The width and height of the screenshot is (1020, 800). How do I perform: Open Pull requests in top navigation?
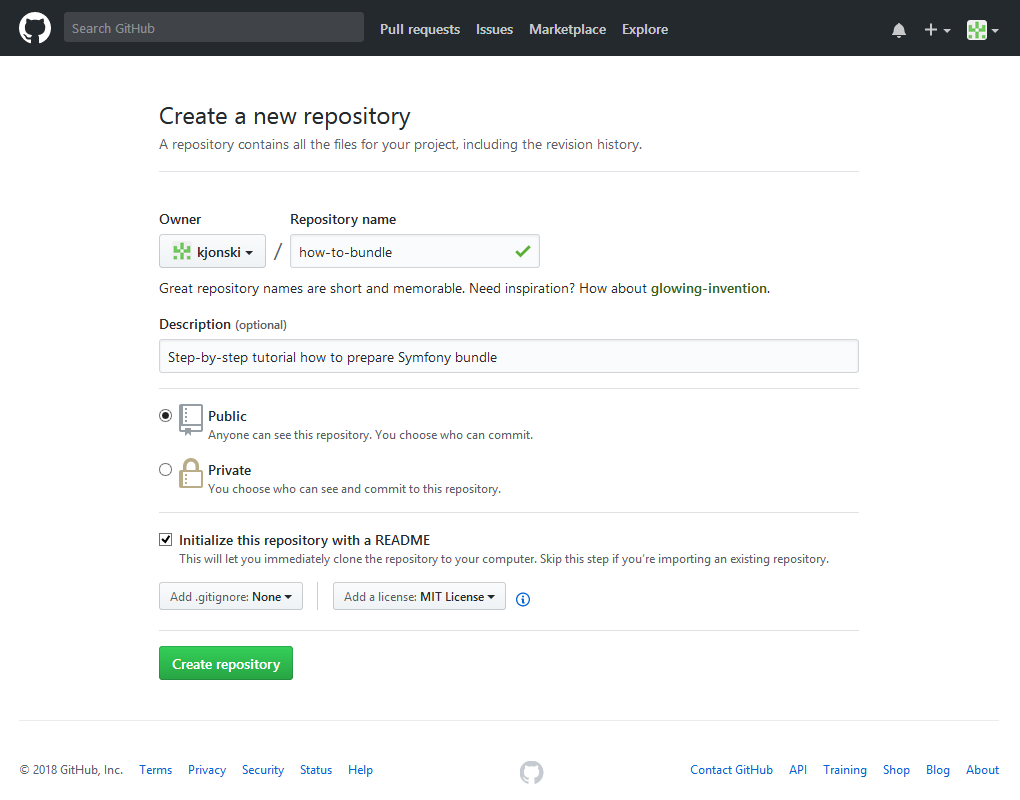click(420, 29)
